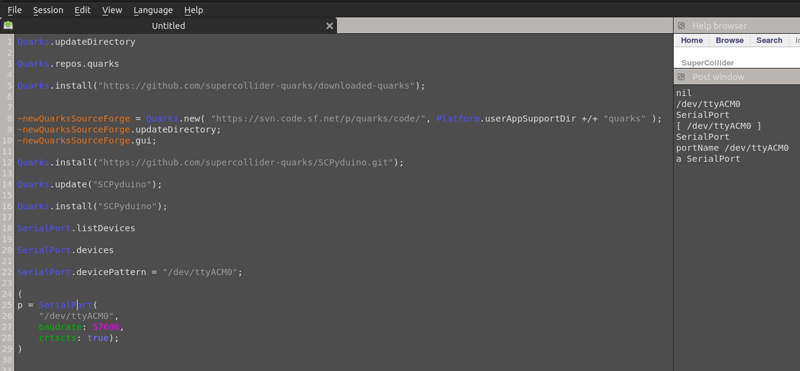
Task: Open the Edit menu
Action: coord(83,10)
